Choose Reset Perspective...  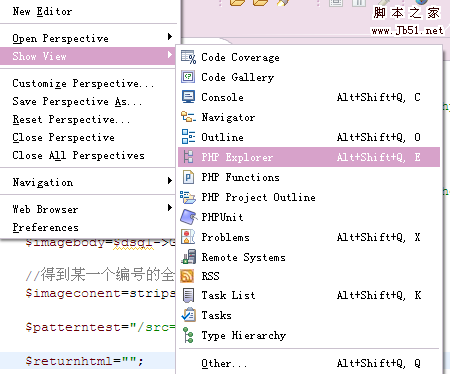[88, 119]
